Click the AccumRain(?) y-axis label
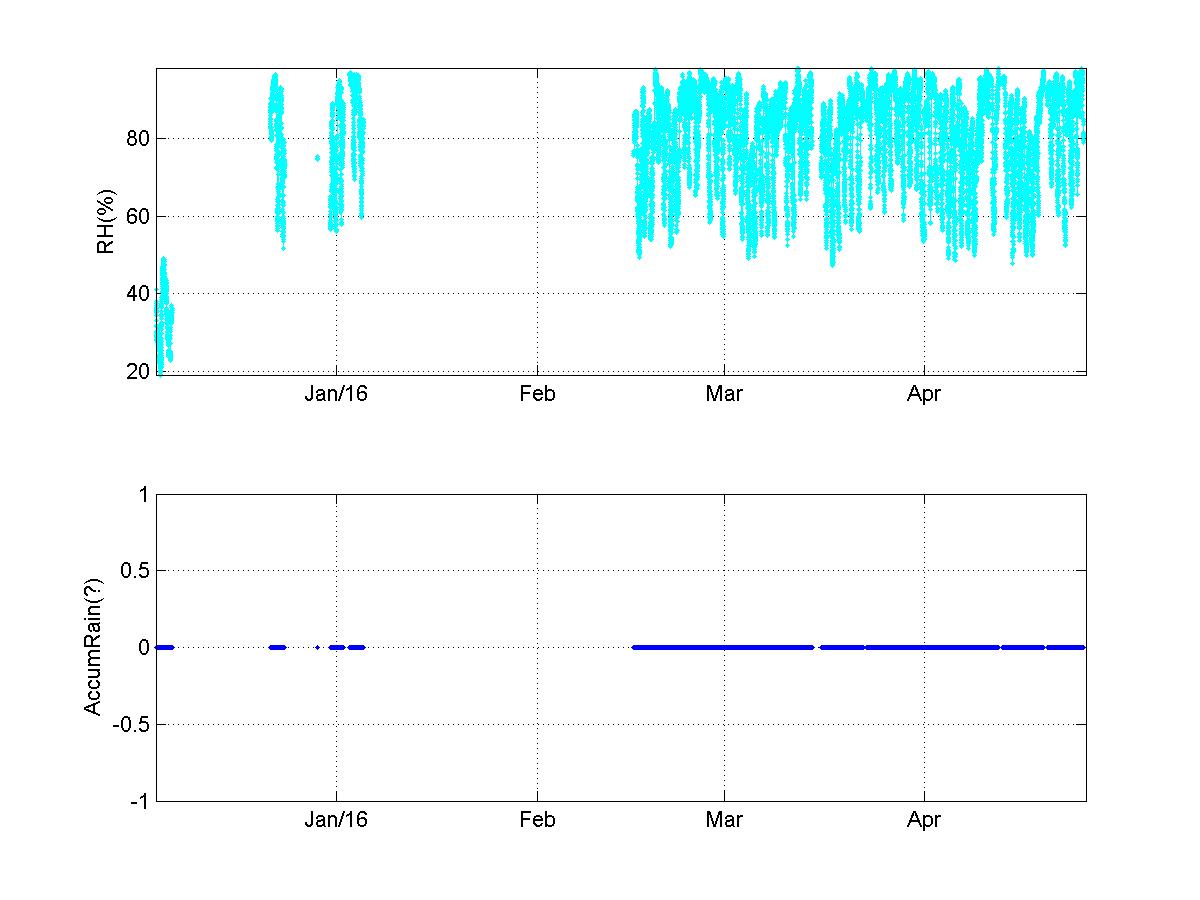 point(92,648)
